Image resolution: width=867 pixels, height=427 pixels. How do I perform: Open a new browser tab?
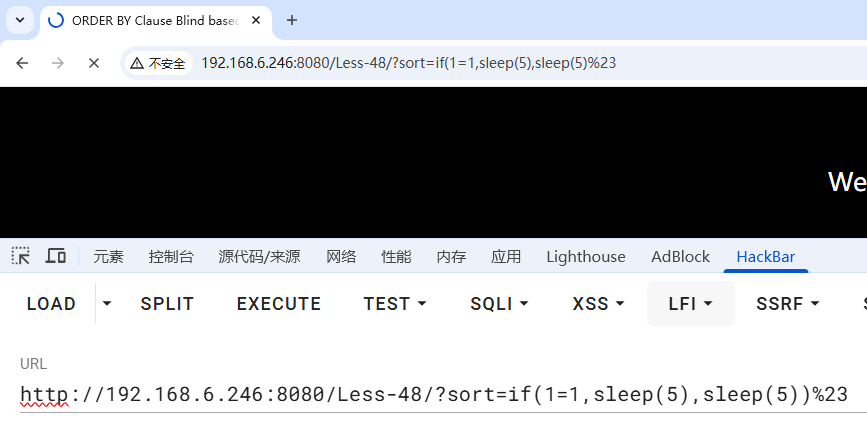tap(292, 20)
